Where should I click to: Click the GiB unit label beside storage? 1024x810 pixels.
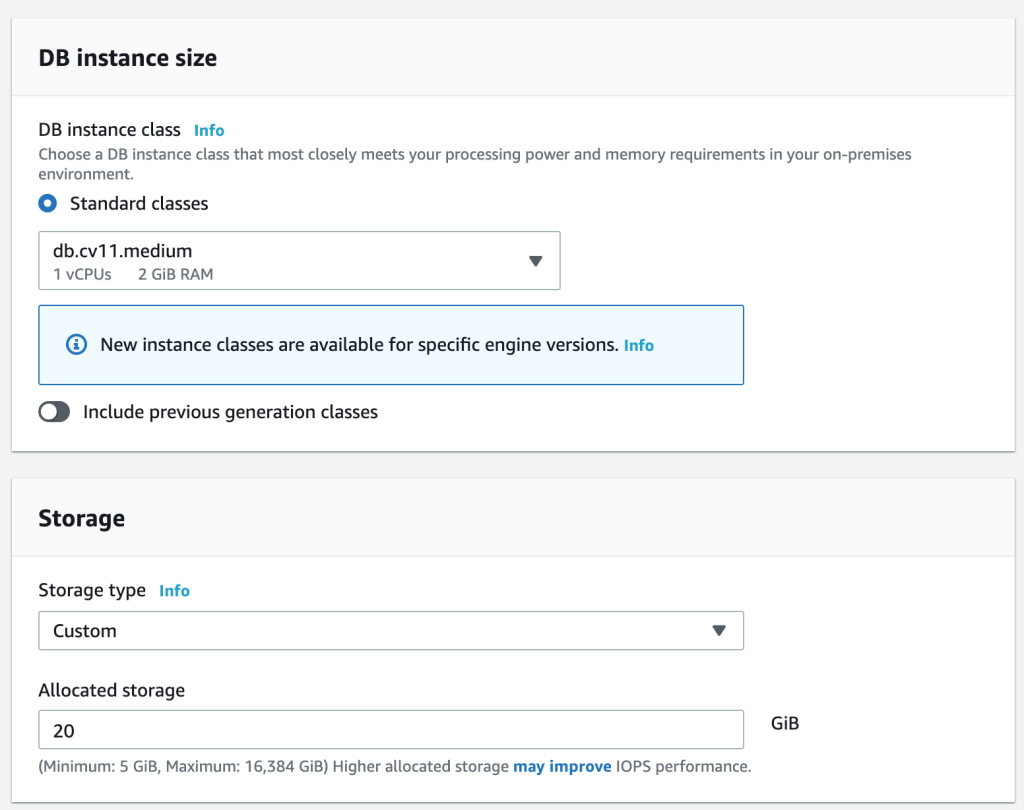click(x=785, y=723)
